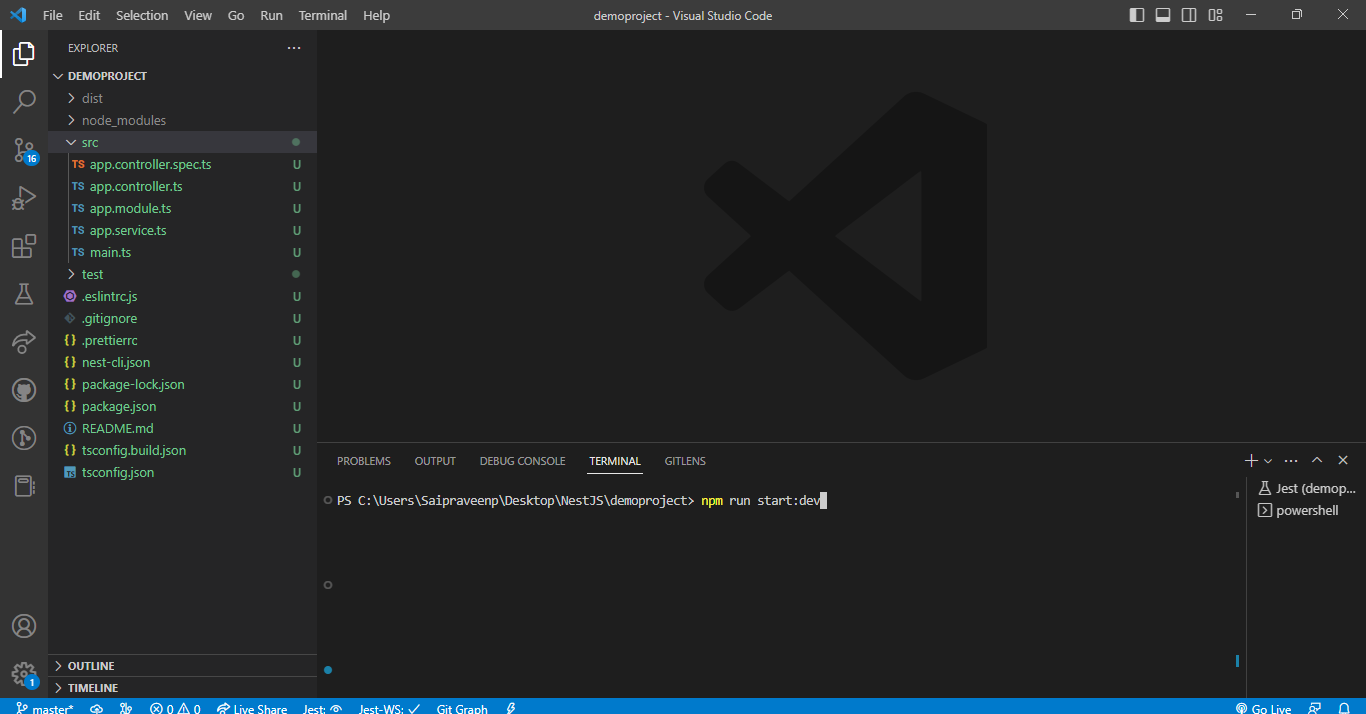Open the Terminal menu in menu bar

point(323,15)
